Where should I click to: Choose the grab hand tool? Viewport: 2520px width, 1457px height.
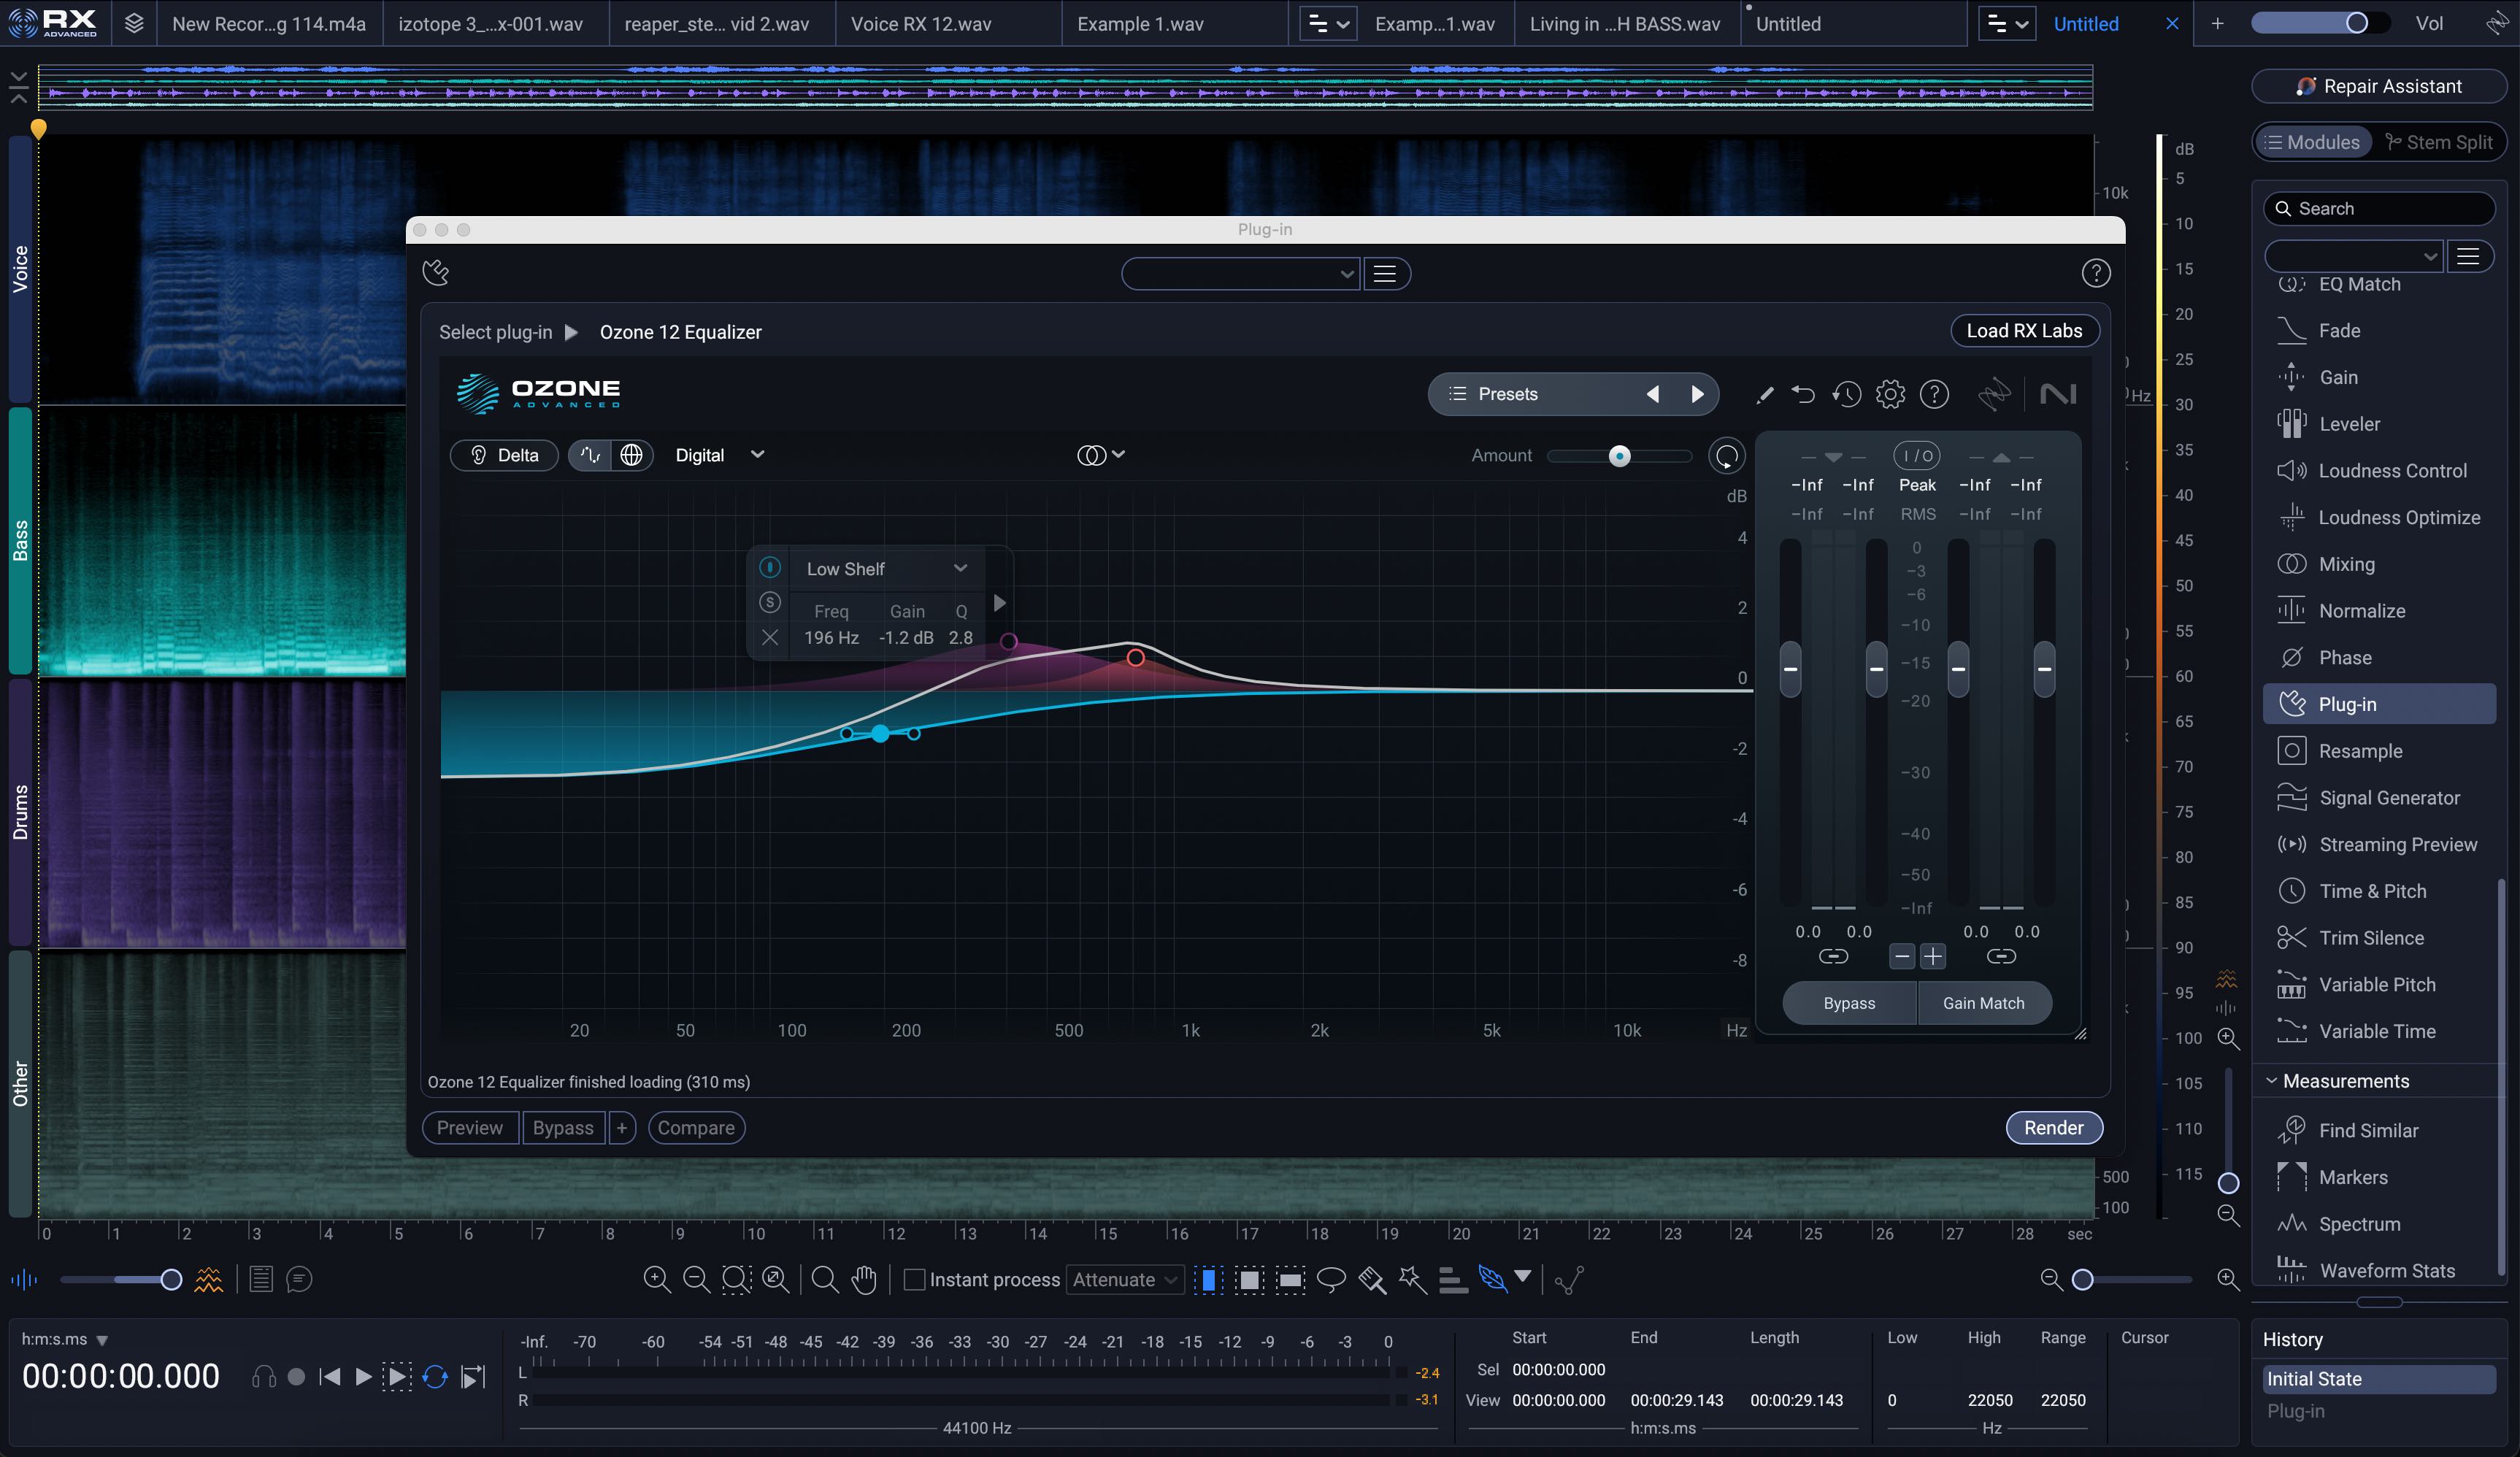tap(864, 1279)
